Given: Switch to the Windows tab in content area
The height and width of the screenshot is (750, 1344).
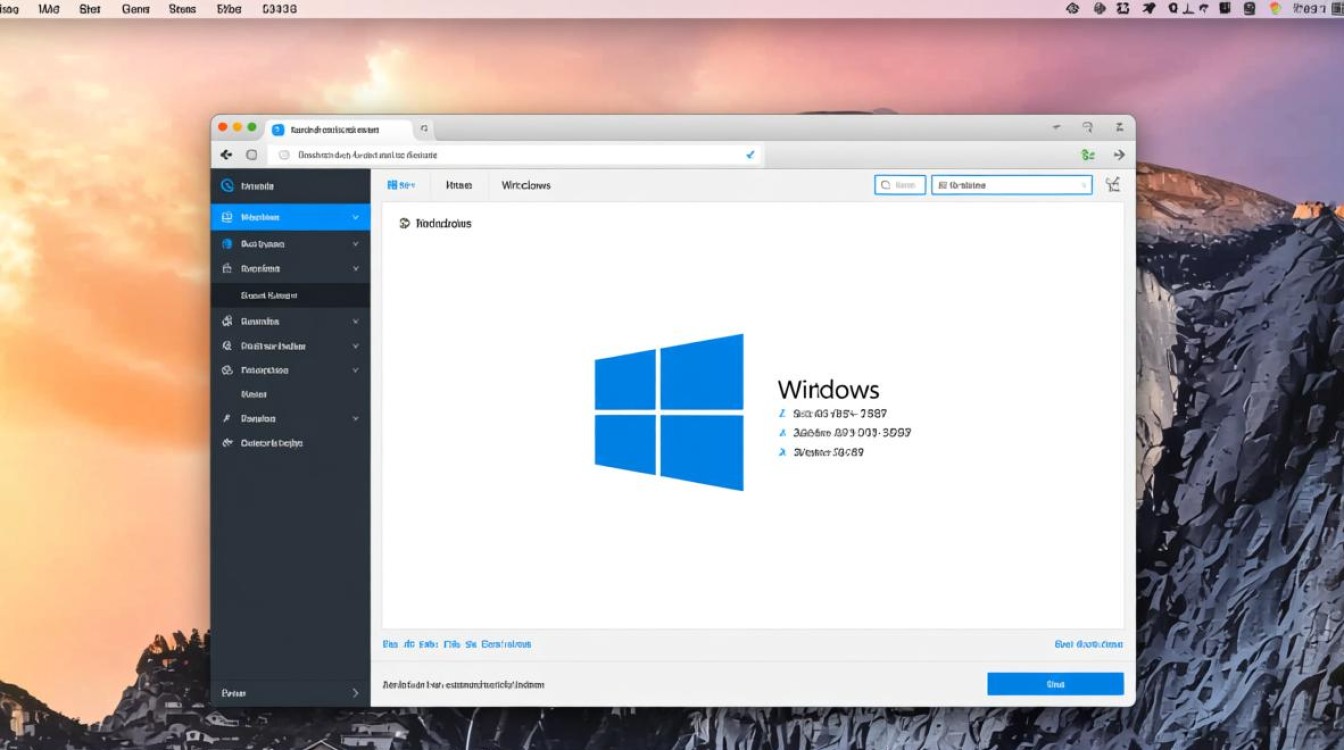Looking at the screenshot, I should pyautogui.click(x=524, y=185).
